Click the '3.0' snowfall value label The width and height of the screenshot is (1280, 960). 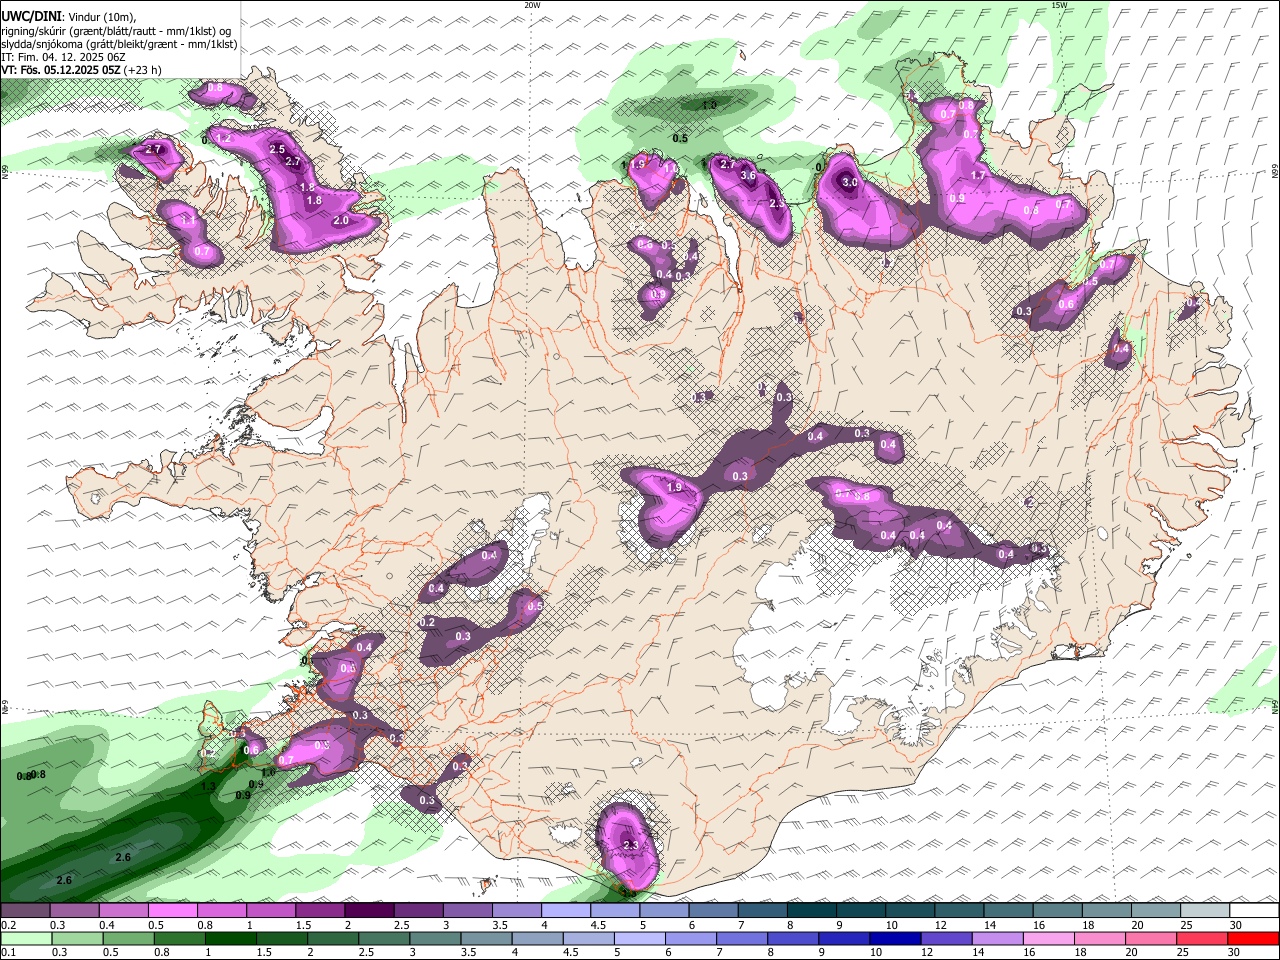pyautogui.click(x=850, y=183)
